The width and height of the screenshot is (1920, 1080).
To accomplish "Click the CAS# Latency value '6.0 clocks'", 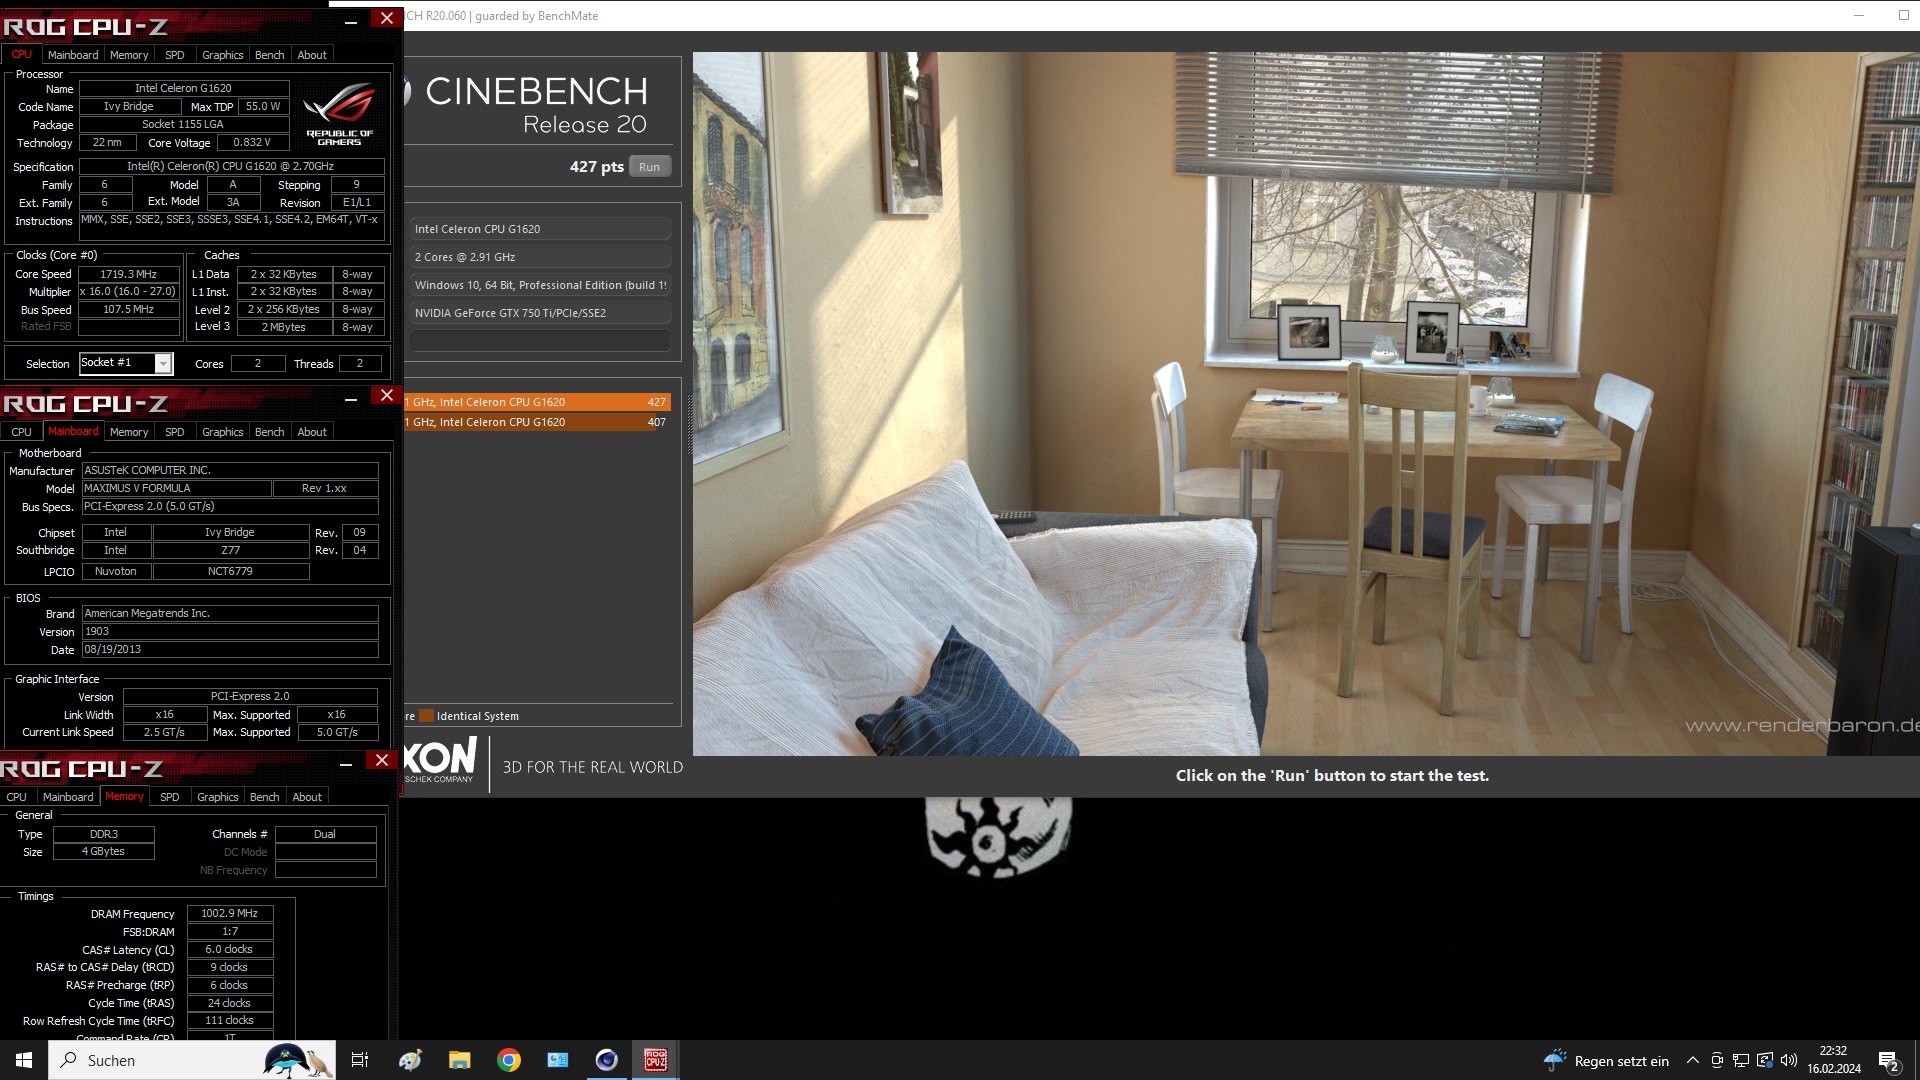I will click(230, 949).
